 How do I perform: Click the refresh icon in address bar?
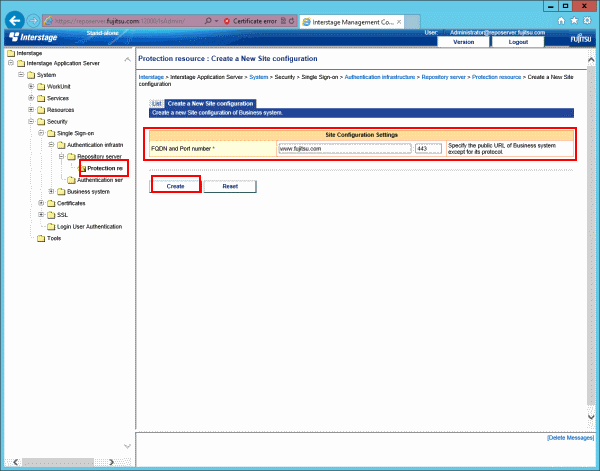click(292, 21)
